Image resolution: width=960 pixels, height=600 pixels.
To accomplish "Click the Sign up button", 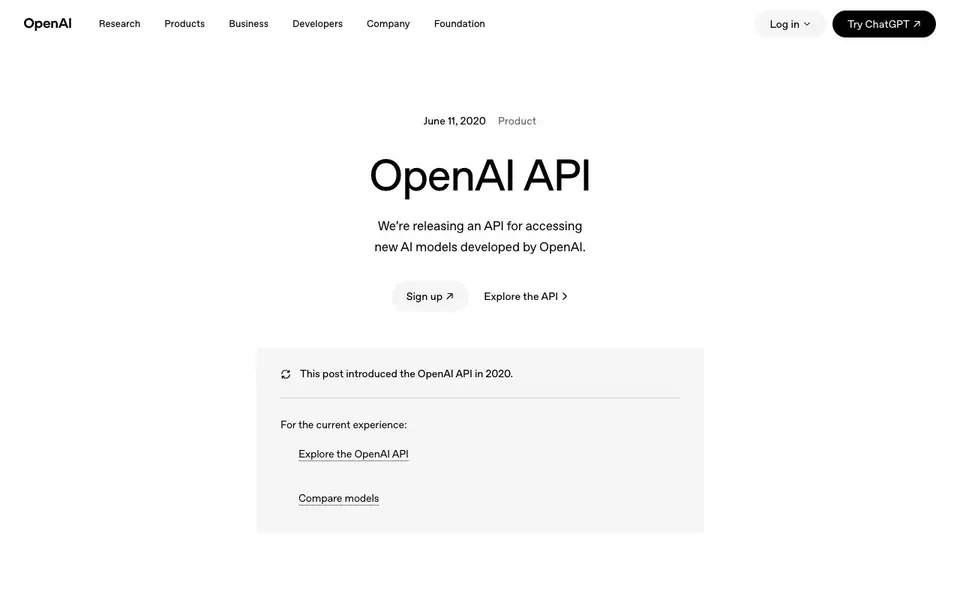I will [430, 296].
